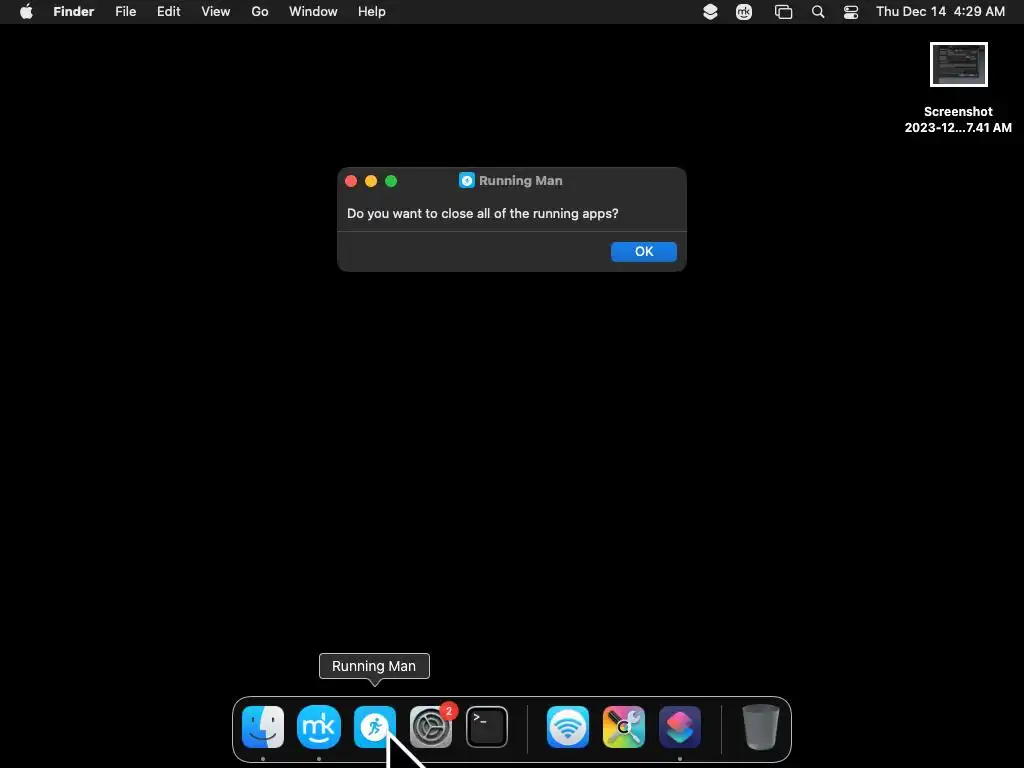1024x768 pixels.
Task: Launch ColorSync Utility in the Dock
Action: point(624,726)
